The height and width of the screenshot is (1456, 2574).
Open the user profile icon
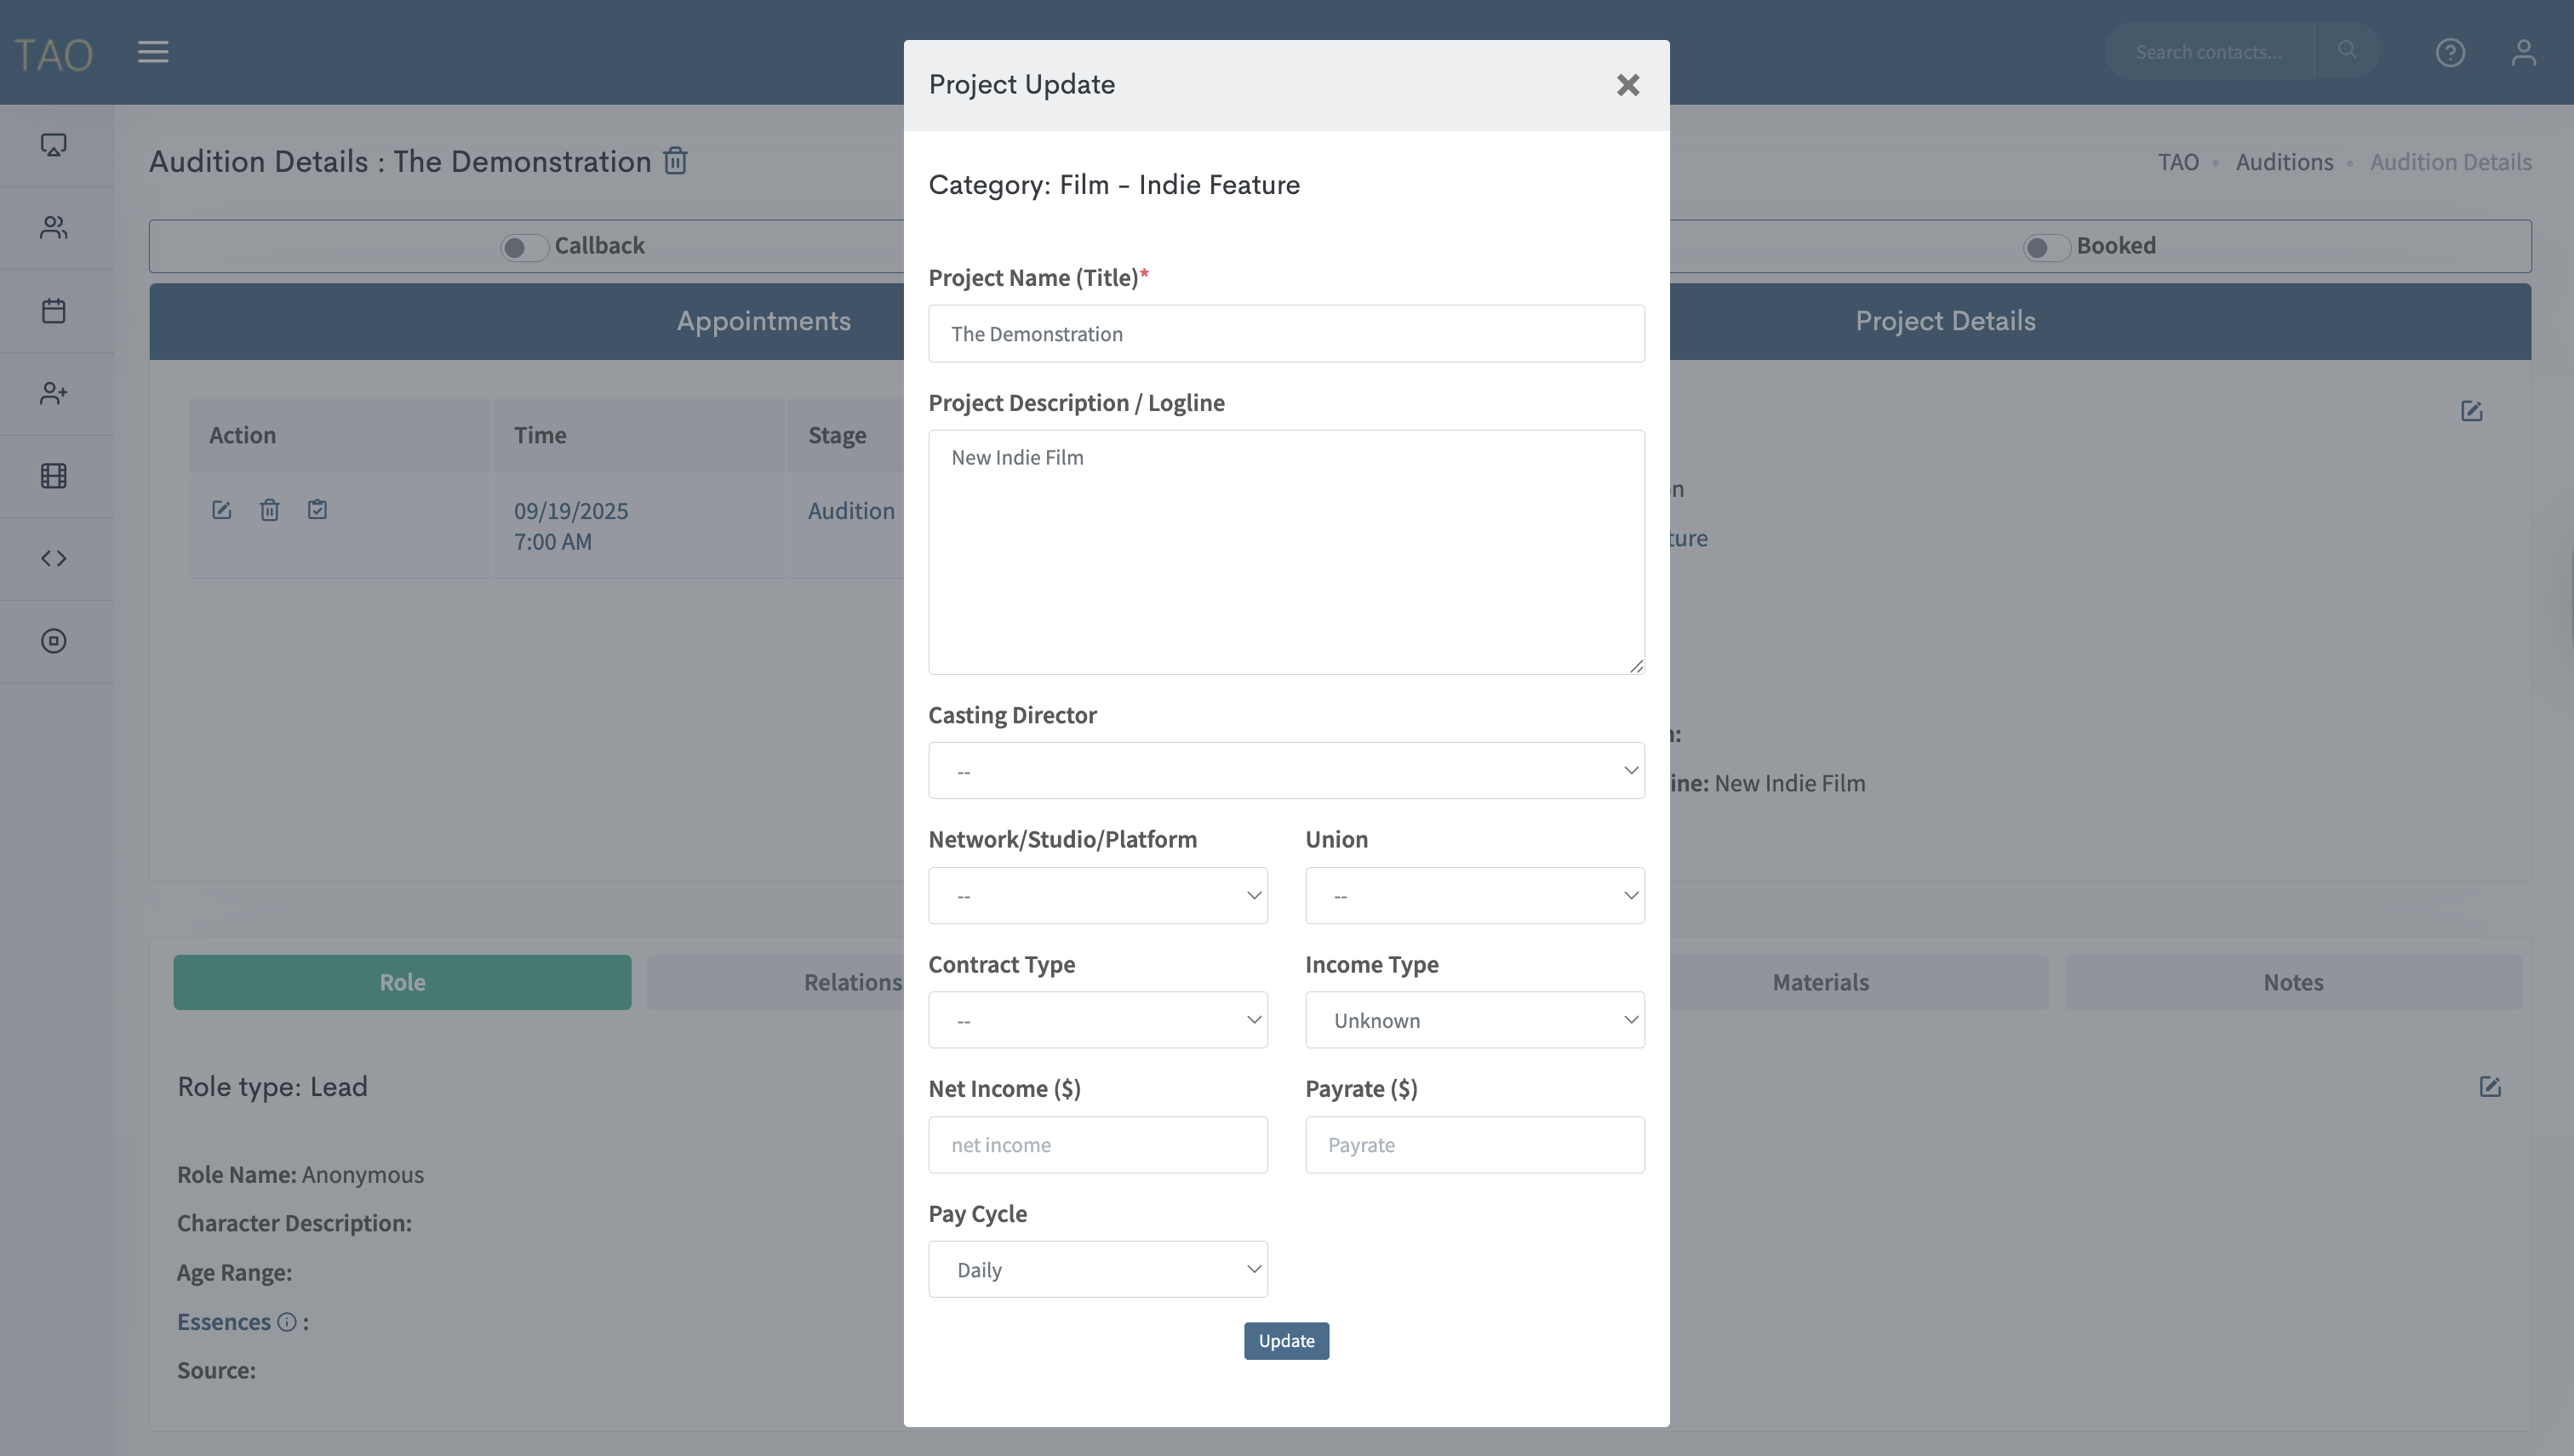click(x=2523, y=52)
